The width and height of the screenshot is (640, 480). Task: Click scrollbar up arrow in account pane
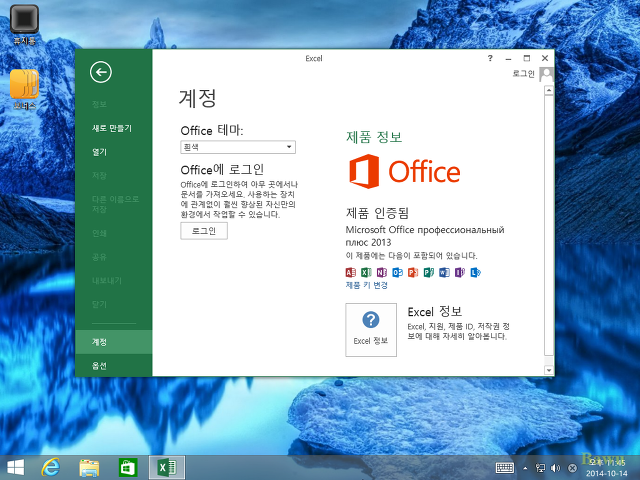(x=549, y=90)
